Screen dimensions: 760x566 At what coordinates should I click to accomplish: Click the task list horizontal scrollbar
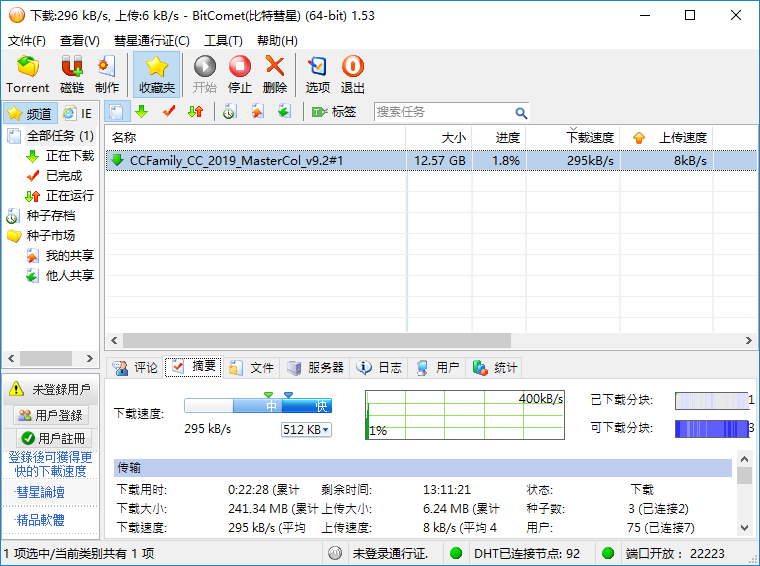[x=317, y=340]
